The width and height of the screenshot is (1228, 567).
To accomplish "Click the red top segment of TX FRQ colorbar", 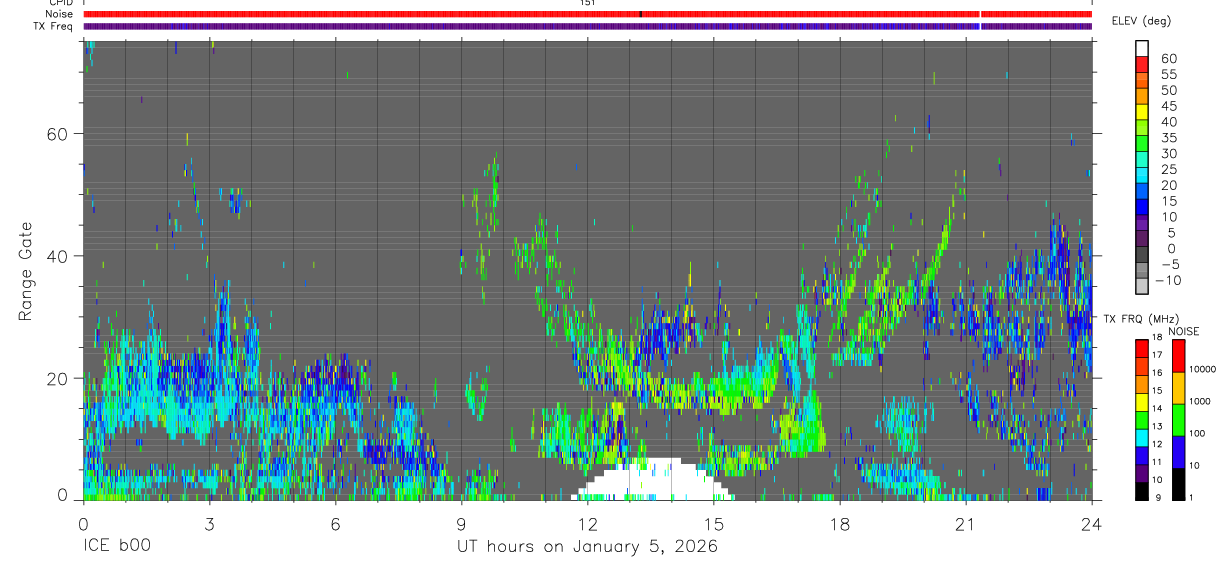I will (1142, 348).
